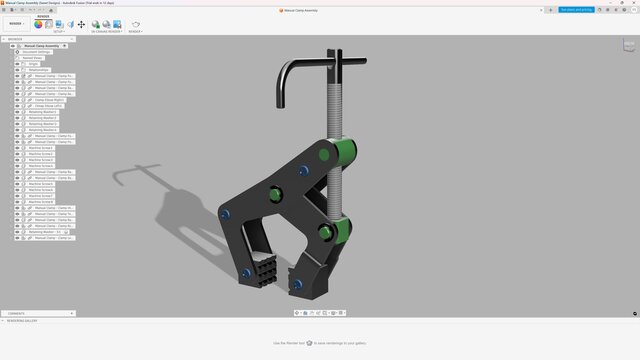Open the notifications icon in title bar
This screenshot has width=640, height=360.
616,10
